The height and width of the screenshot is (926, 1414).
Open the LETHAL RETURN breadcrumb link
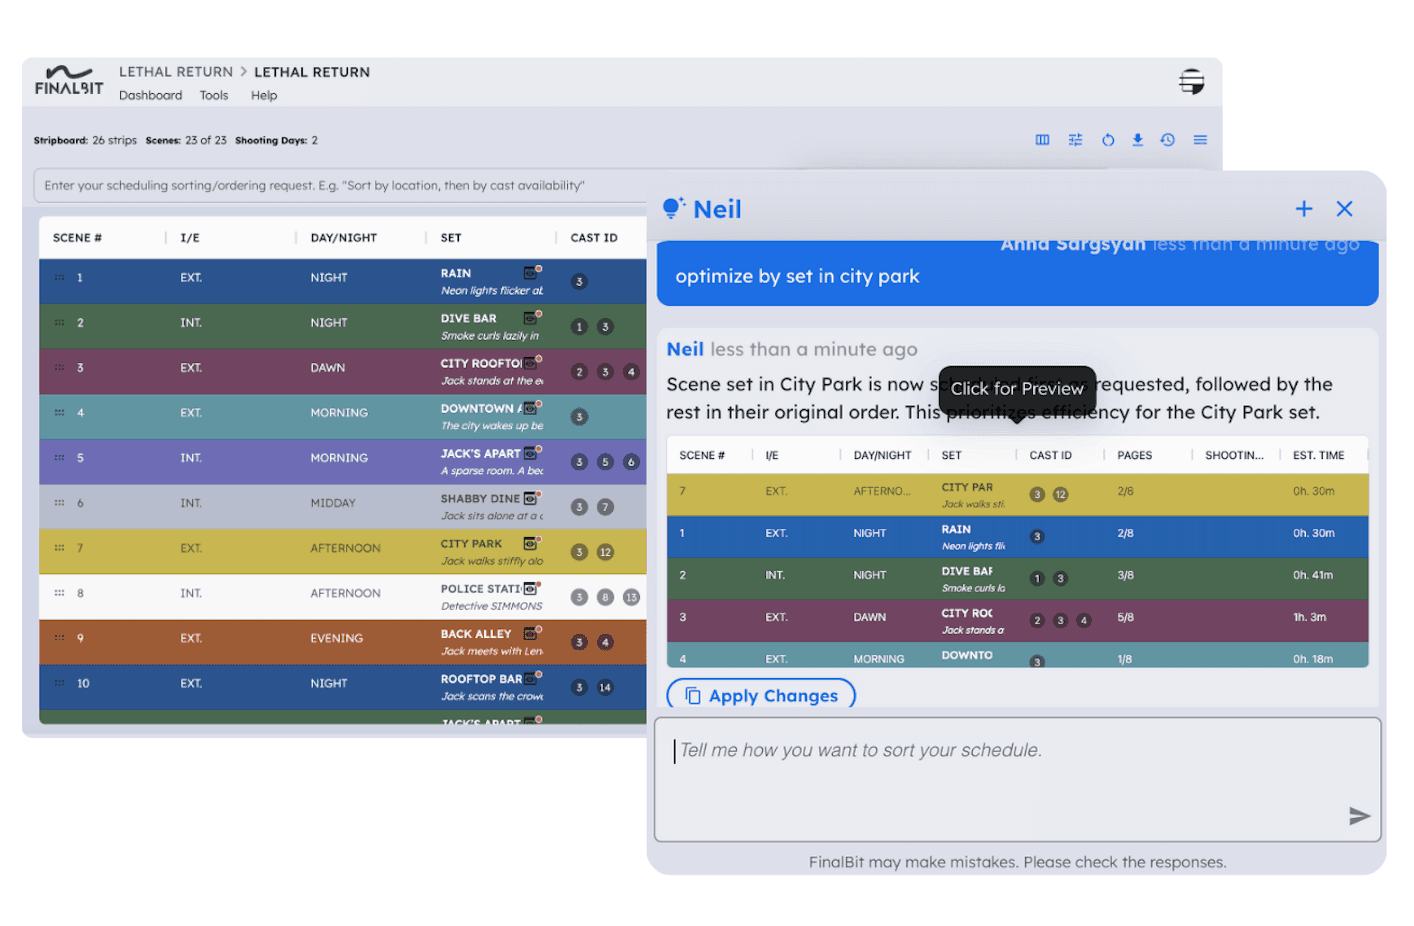(176, 71)
